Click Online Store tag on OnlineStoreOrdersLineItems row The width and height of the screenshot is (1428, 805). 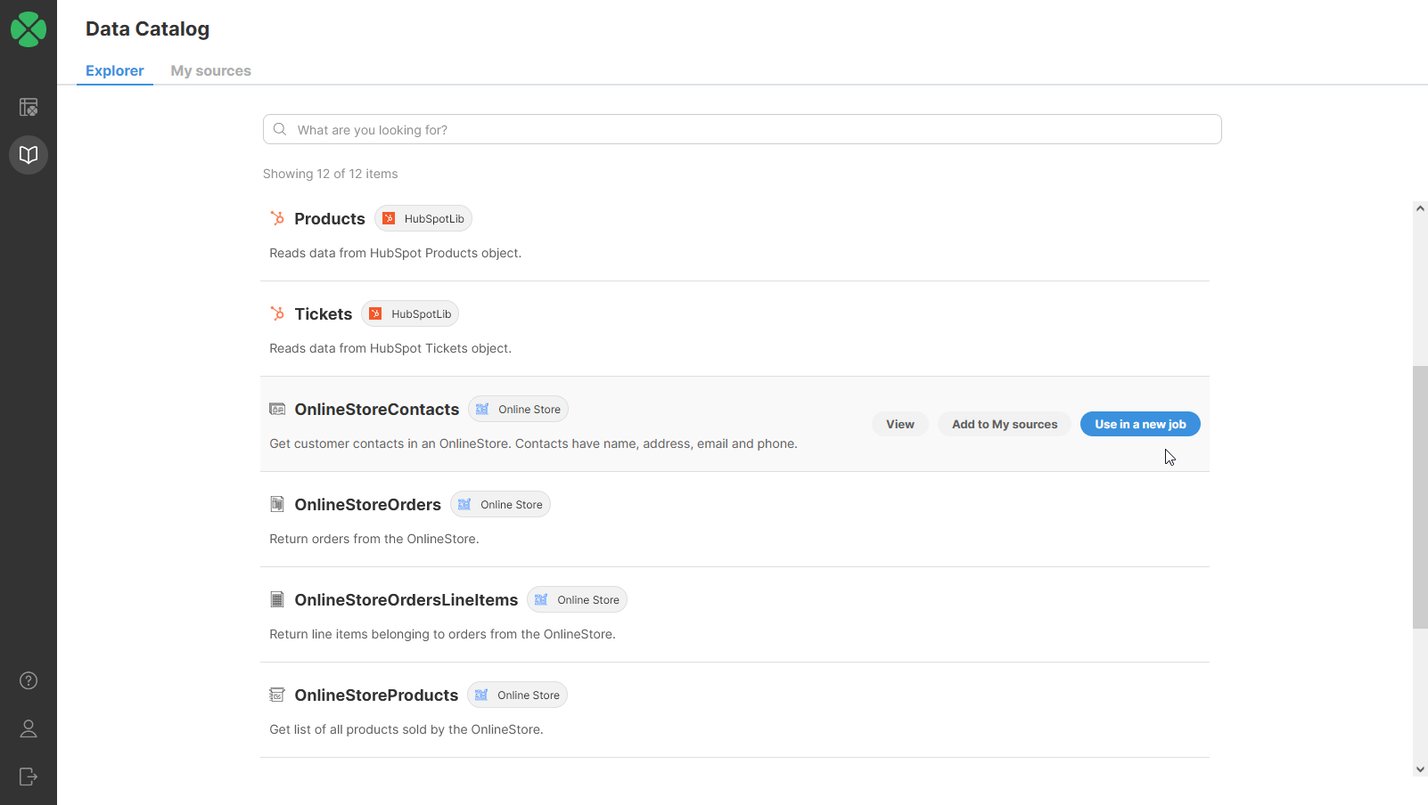[577, 600]
